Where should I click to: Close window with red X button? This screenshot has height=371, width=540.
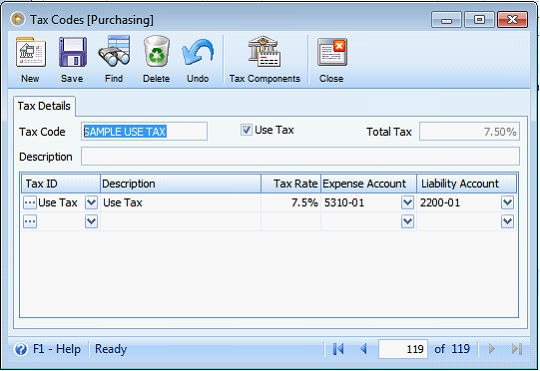pos(512,20)
